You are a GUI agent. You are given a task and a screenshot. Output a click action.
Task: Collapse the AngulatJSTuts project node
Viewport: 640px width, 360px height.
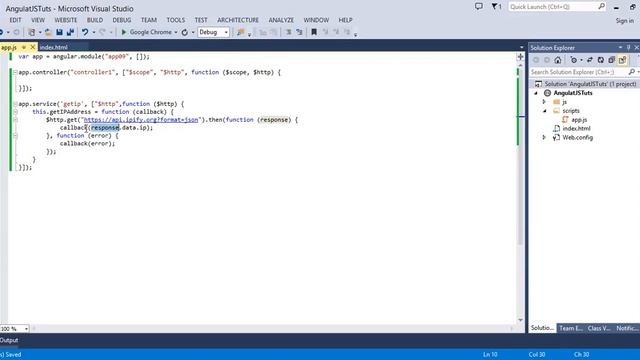536,93
